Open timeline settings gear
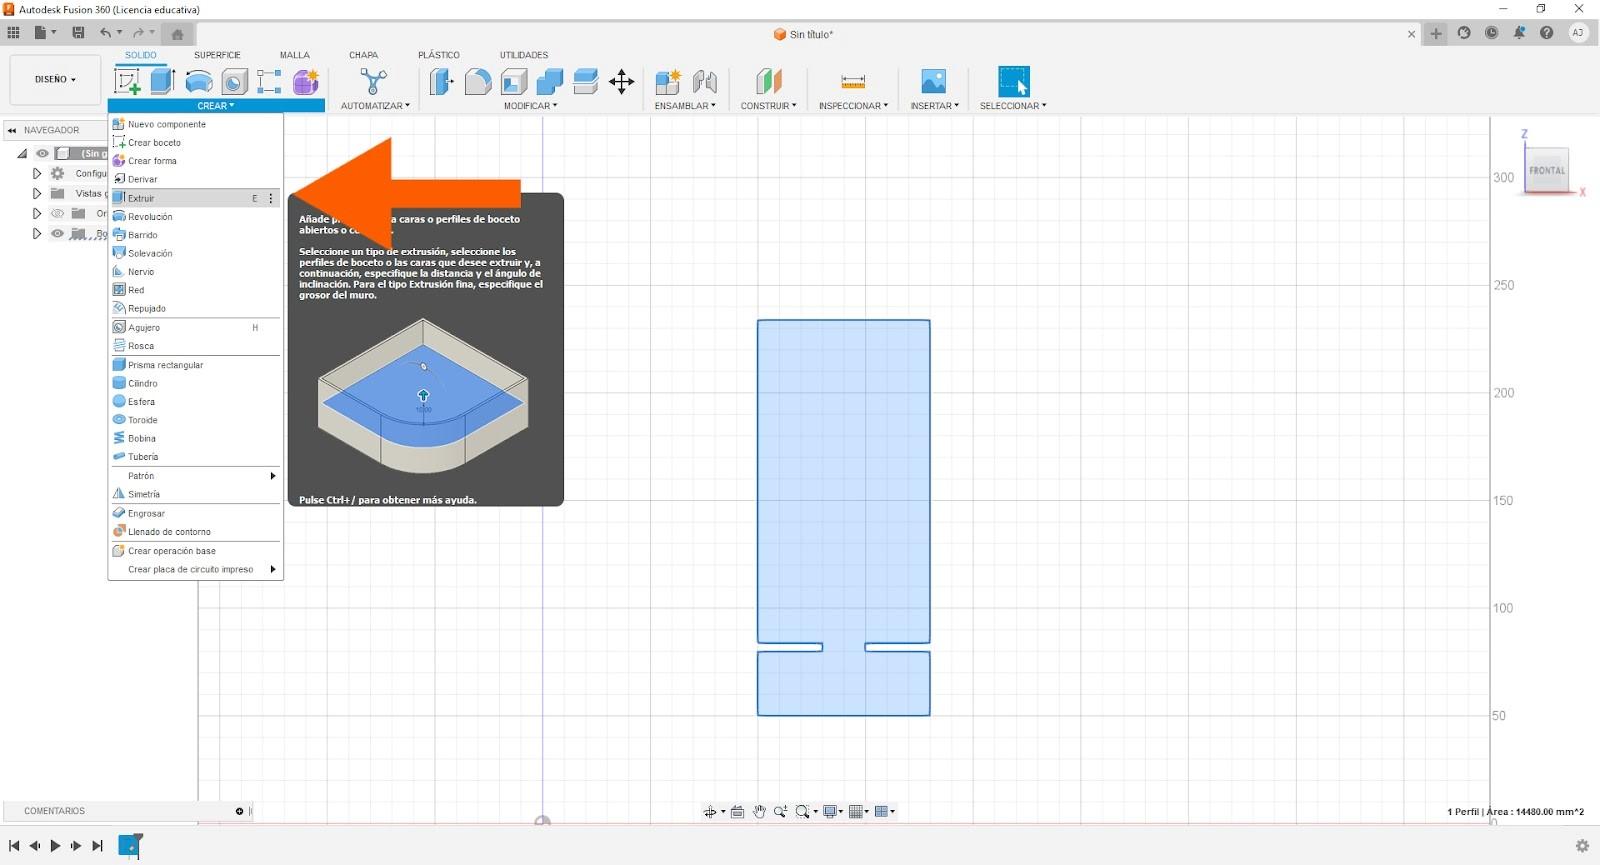Viewport: 1600px width, 865px height. 1582,846
